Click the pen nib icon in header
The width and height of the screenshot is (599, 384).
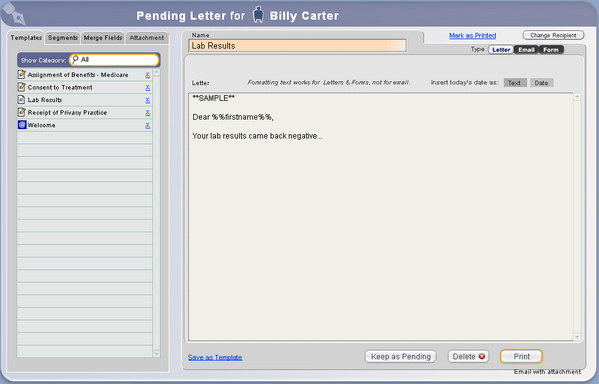tap(14, 13)
